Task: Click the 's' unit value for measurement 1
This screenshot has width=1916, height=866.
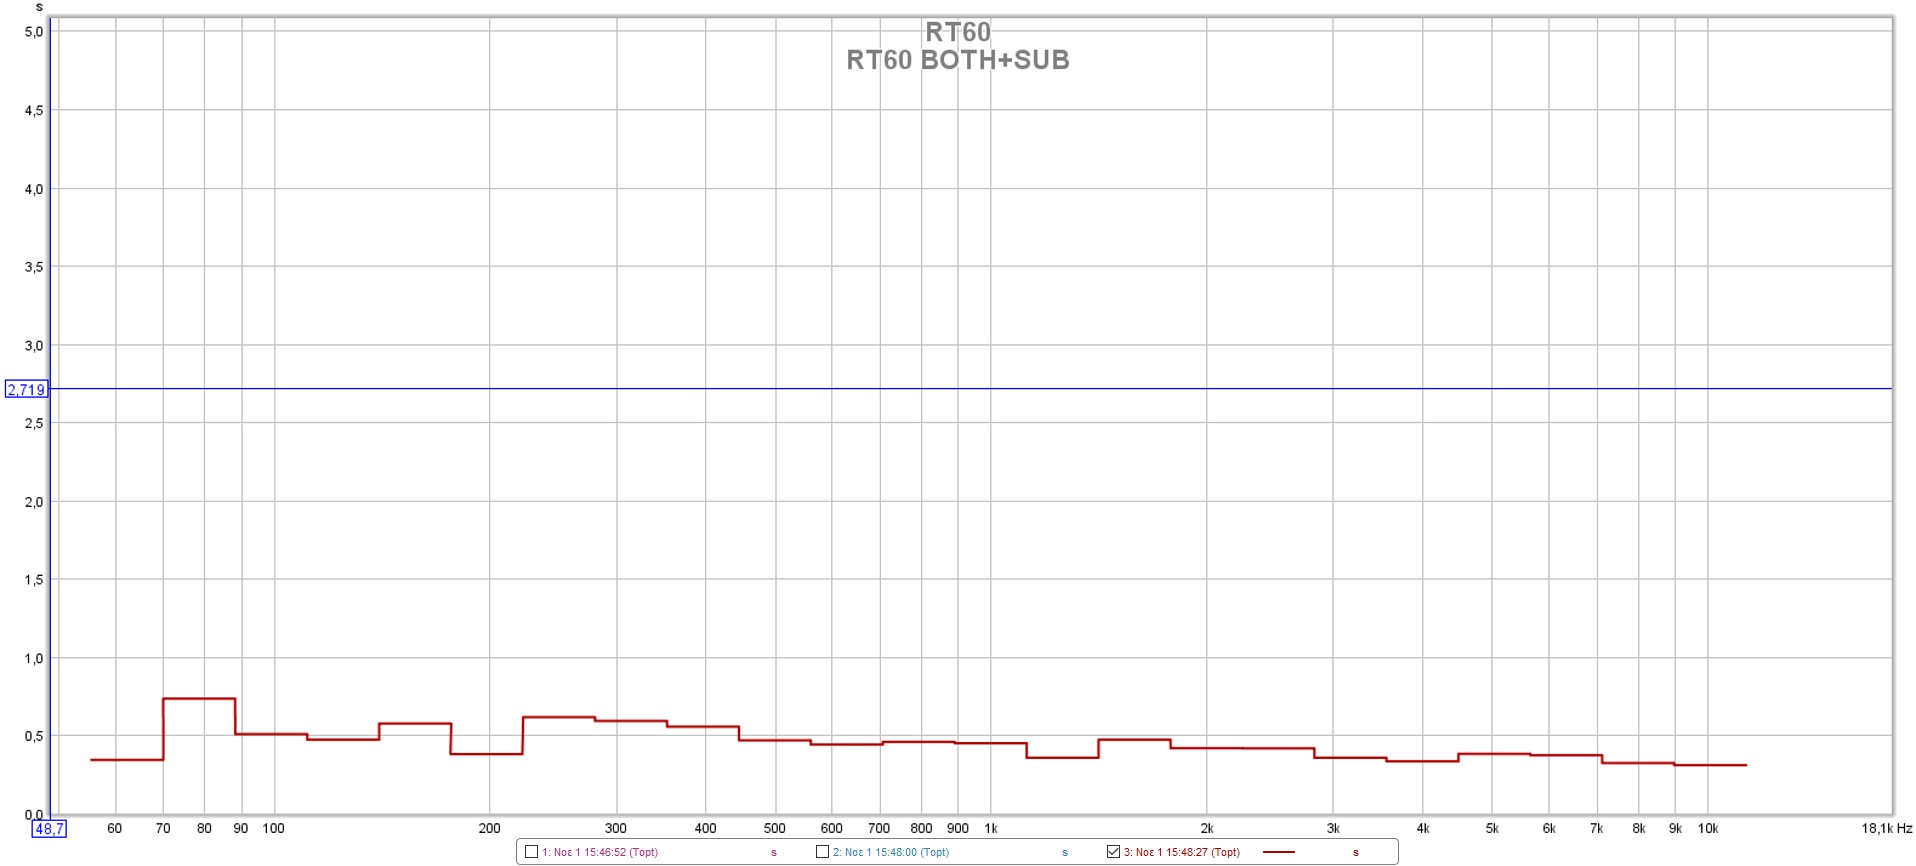Action: coord(774,853)
